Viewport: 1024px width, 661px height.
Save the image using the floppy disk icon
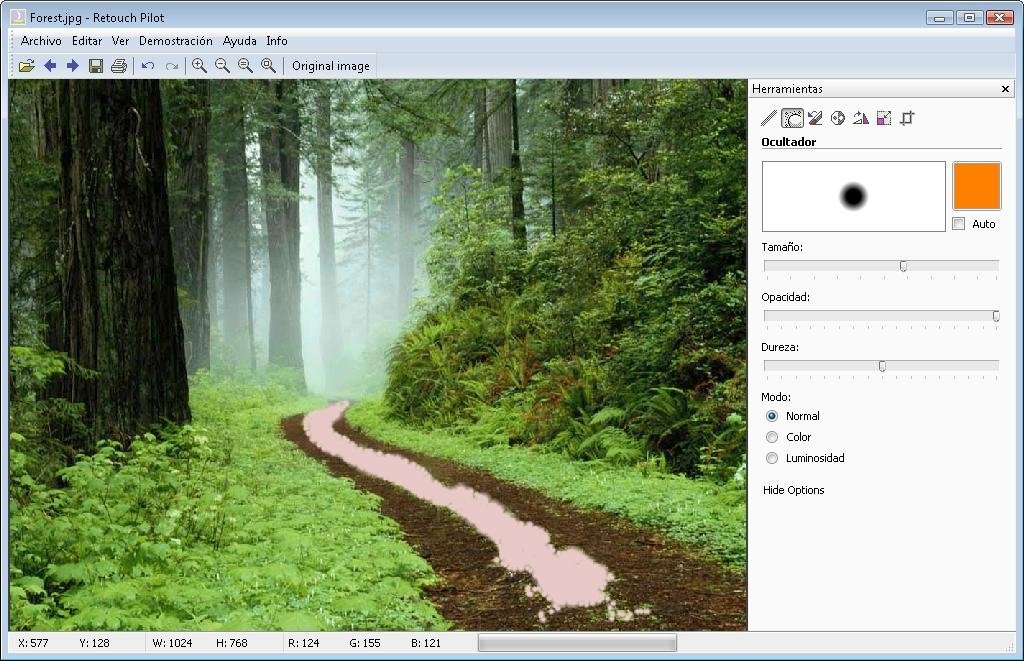point(96,66)
